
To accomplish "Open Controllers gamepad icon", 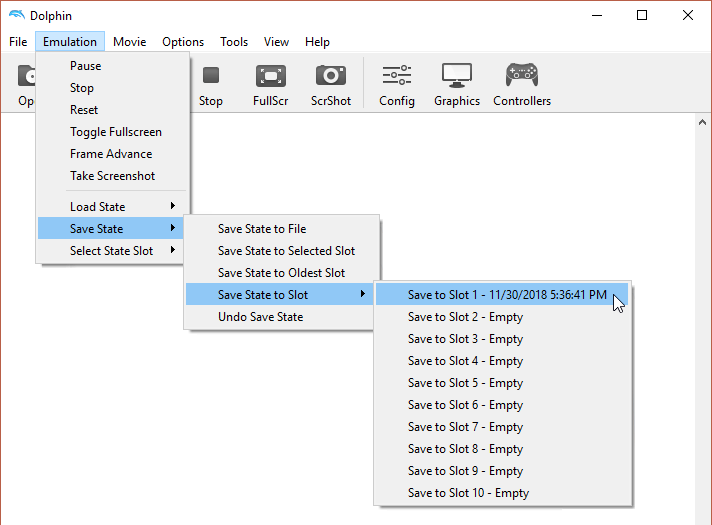I will (x=522, y=75).
